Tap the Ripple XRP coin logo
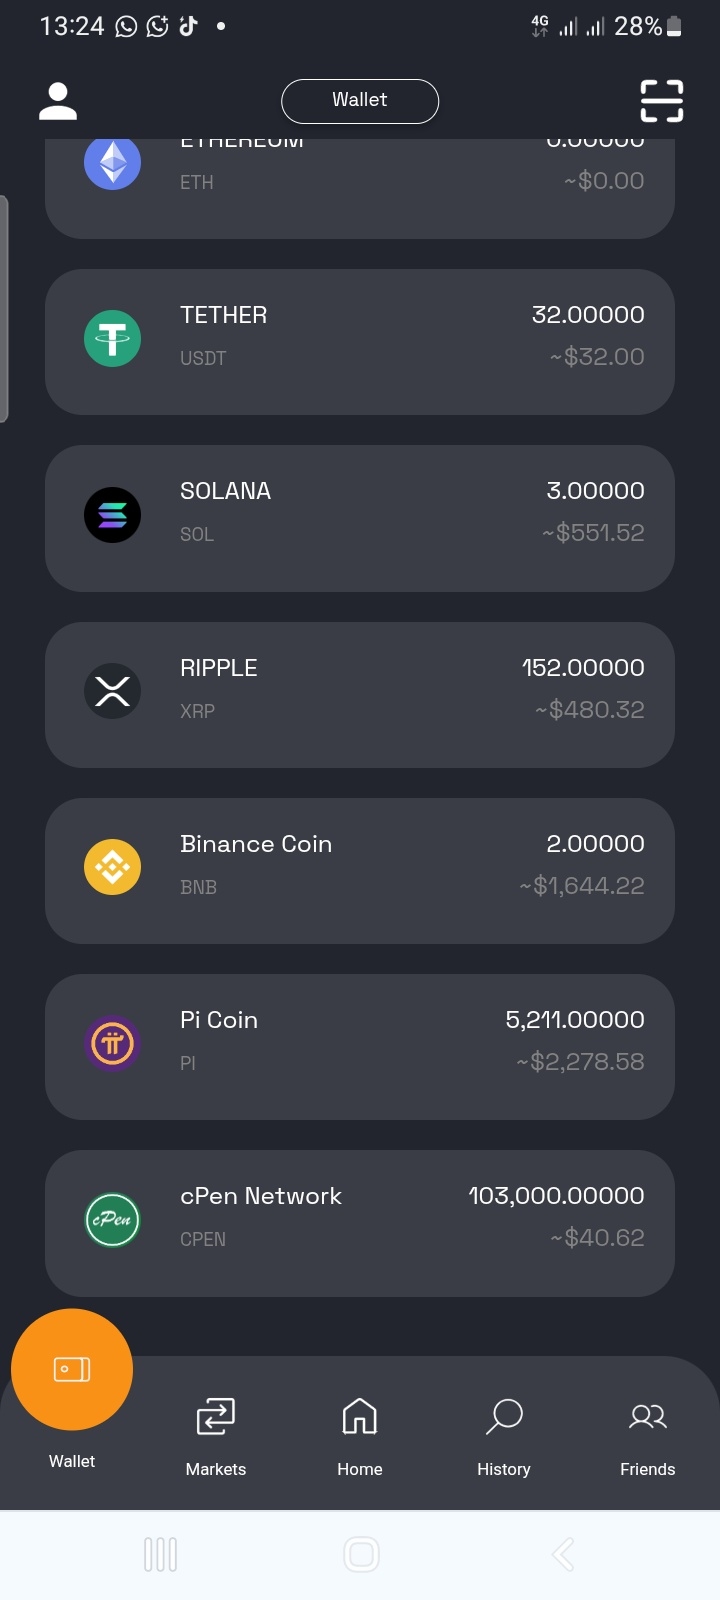Viewport: 720px width, 1600px height. click(x=112, y=691)
